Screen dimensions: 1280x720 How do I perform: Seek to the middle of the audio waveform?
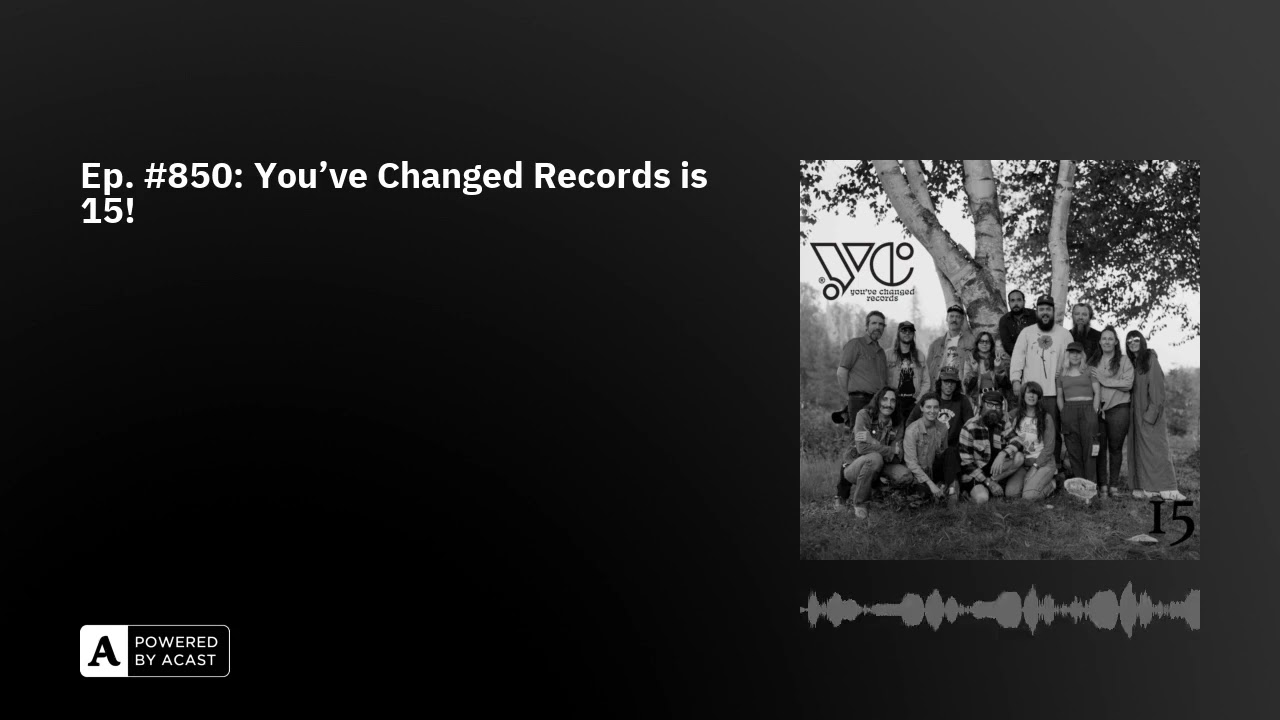click(1000, 610)
